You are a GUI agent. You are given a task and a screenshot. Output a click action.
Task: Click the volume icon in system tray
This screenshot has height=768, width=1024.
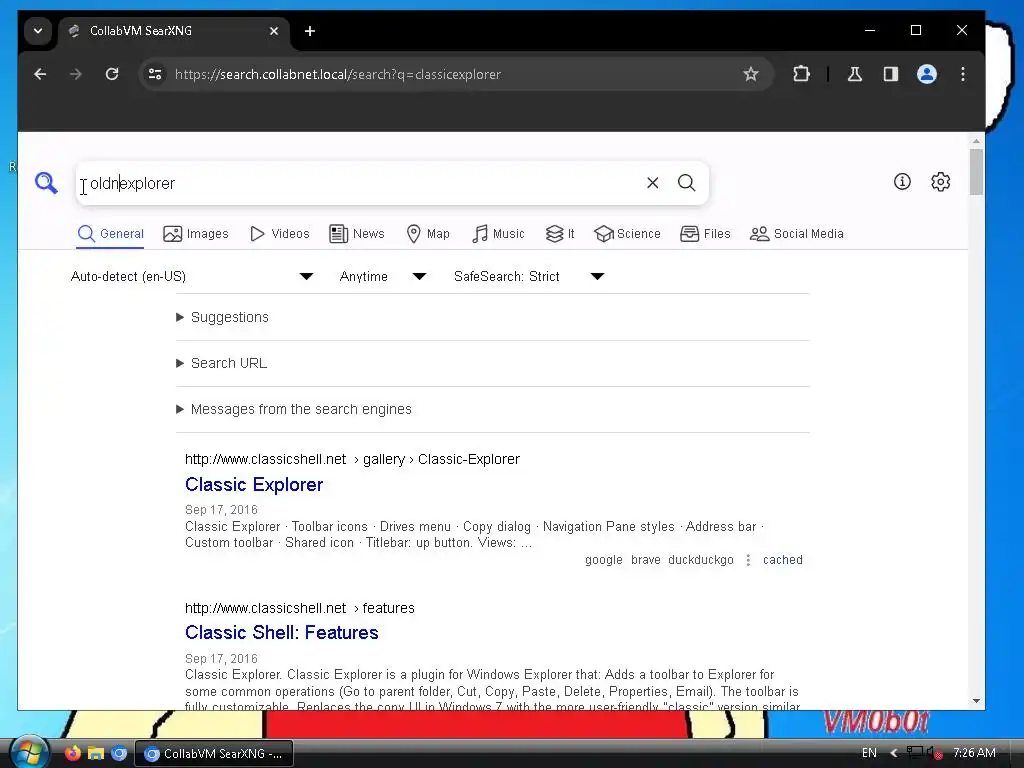coord(935,753)
